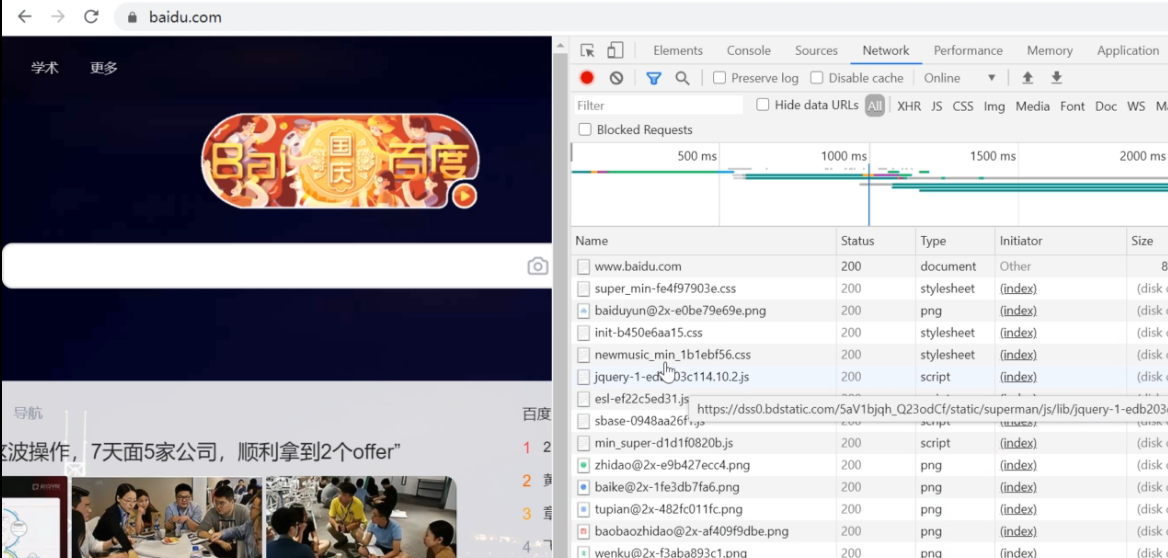Click in the network Filter text box

coord(658,105)
